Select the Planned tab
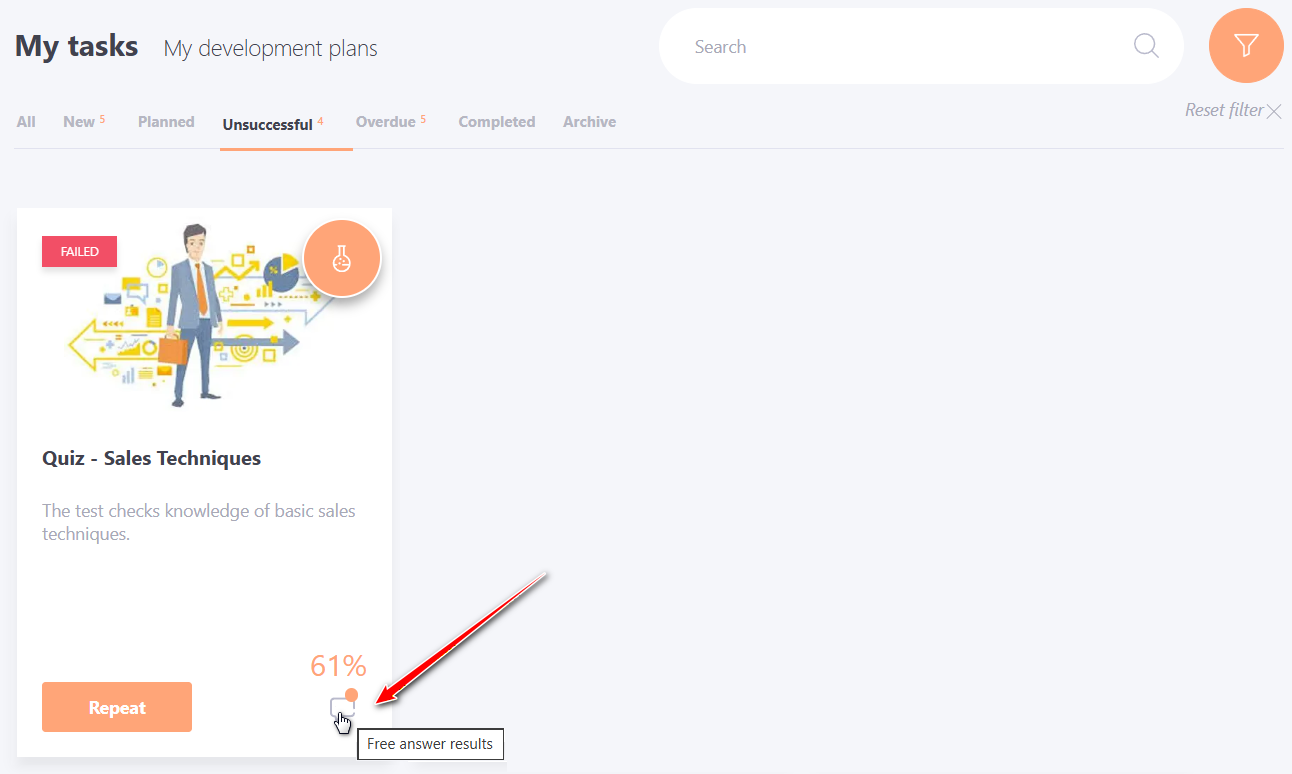 [x=166, y=122]
